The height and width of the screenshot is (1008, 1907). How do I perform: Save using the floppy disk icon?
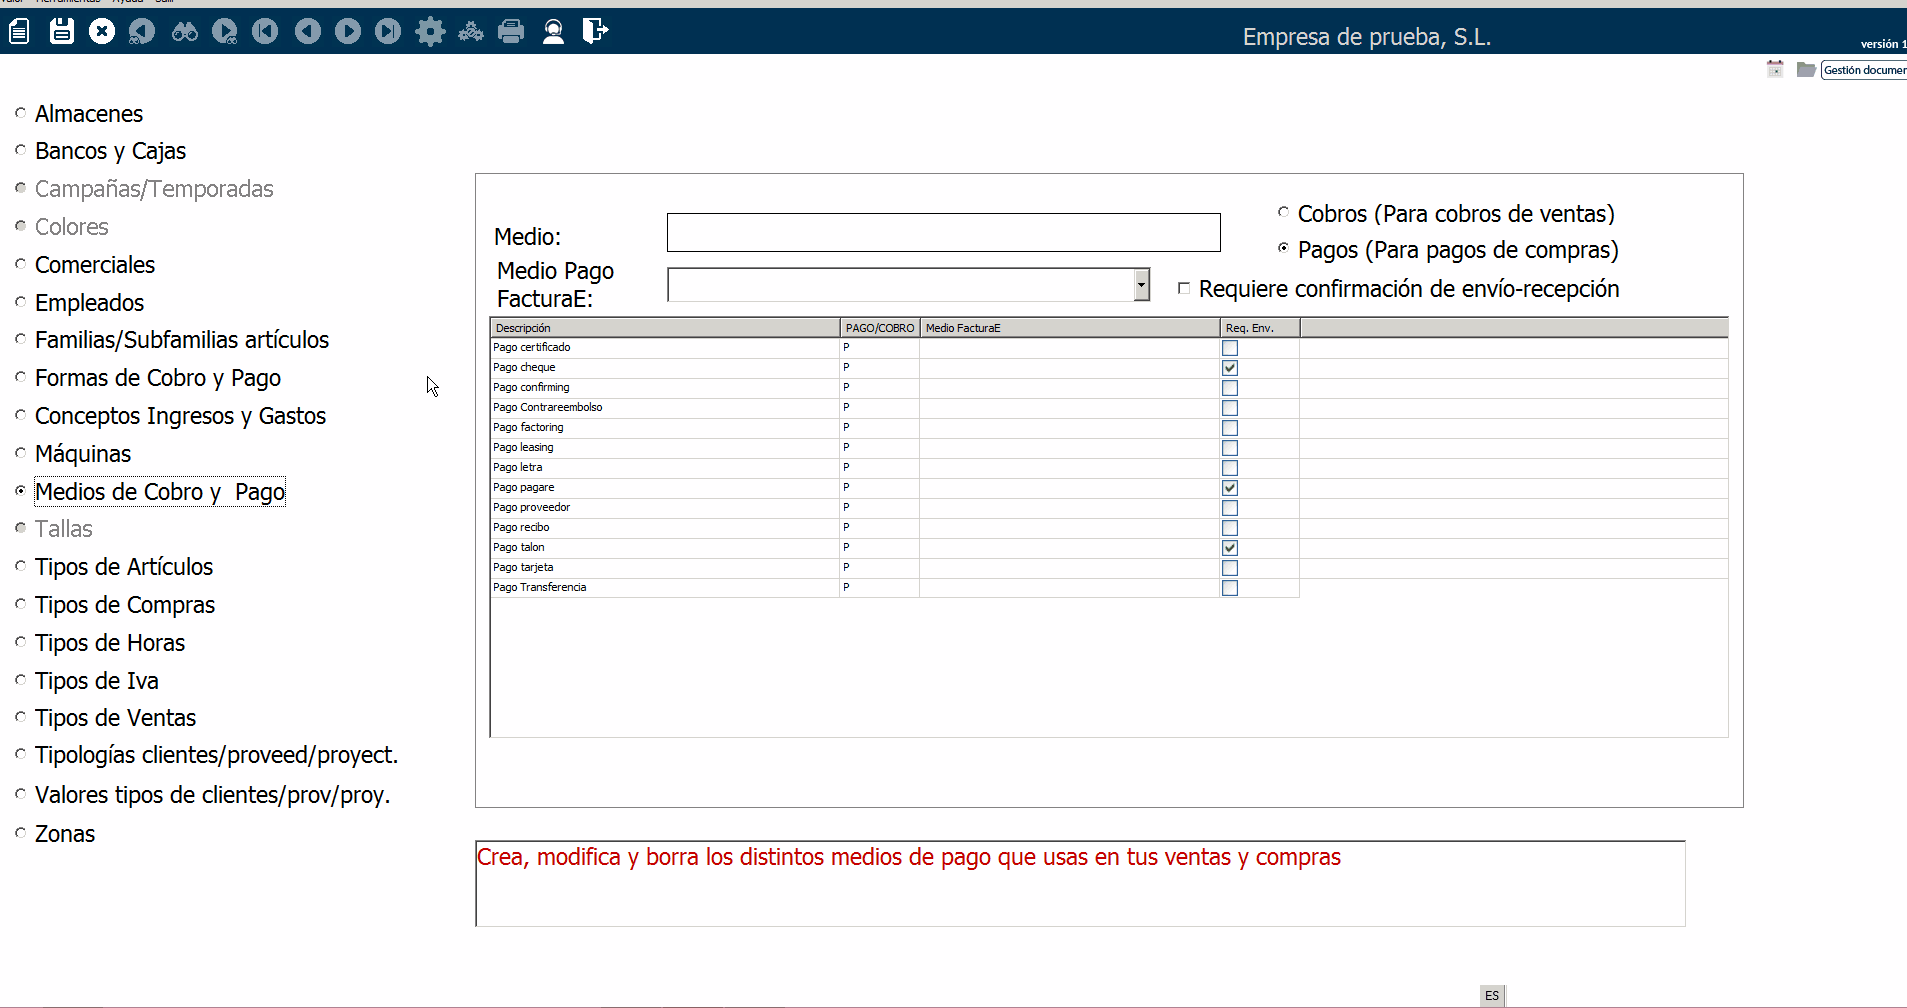pyautogui.click(x=62, y=32)
